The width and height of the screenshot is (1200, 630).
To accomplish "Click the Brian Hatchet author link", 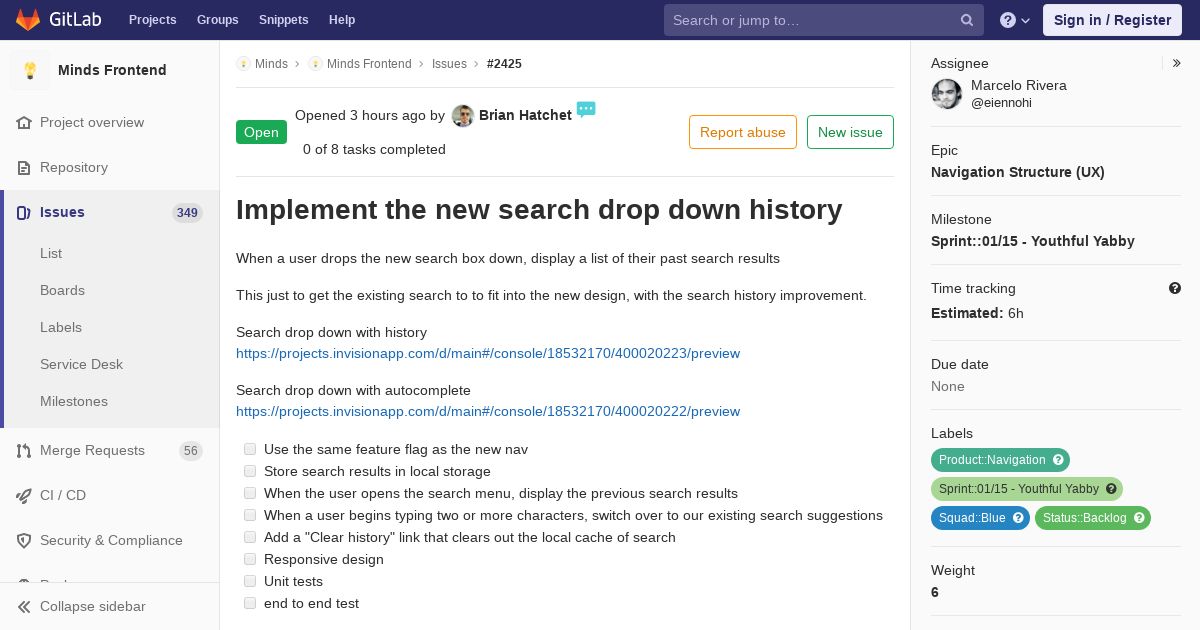I will pyautogui.click(x=525, y=115).
